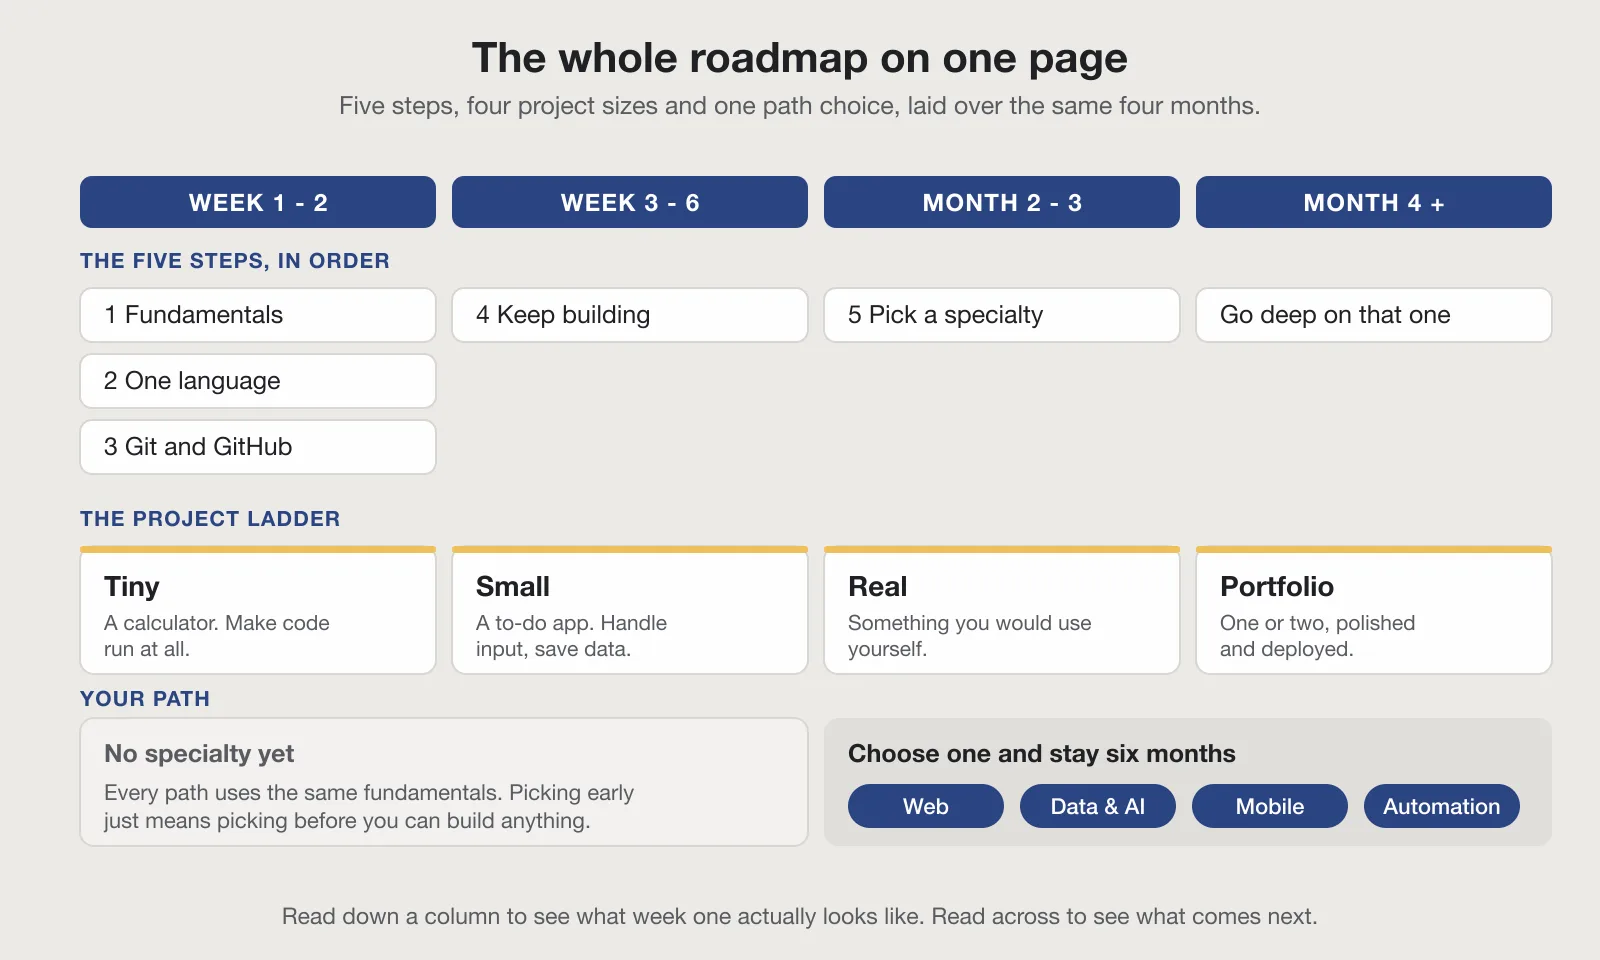The image size is (1600, 960).
Task: Click the 3 Git and GitHub step
Action: [x=258, y=447]
